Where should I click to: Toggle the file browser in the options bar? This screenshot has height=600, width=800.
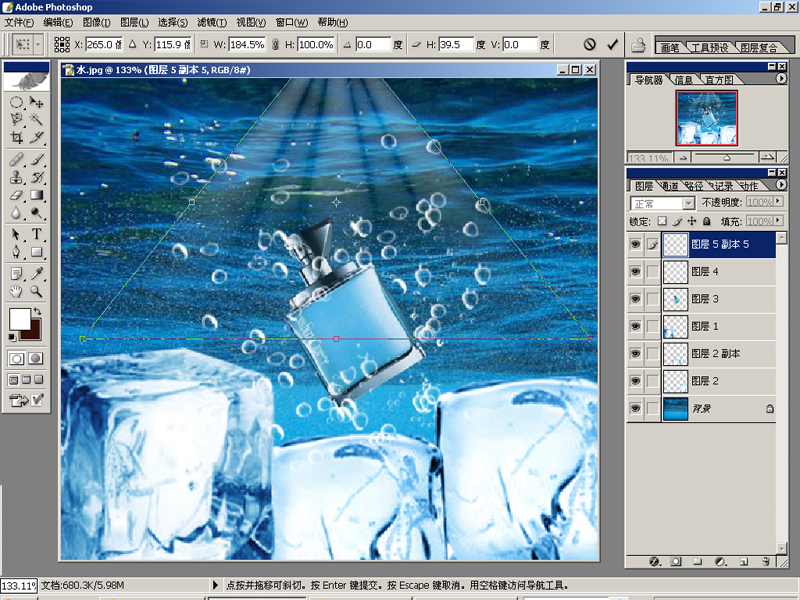click(638, 45)
